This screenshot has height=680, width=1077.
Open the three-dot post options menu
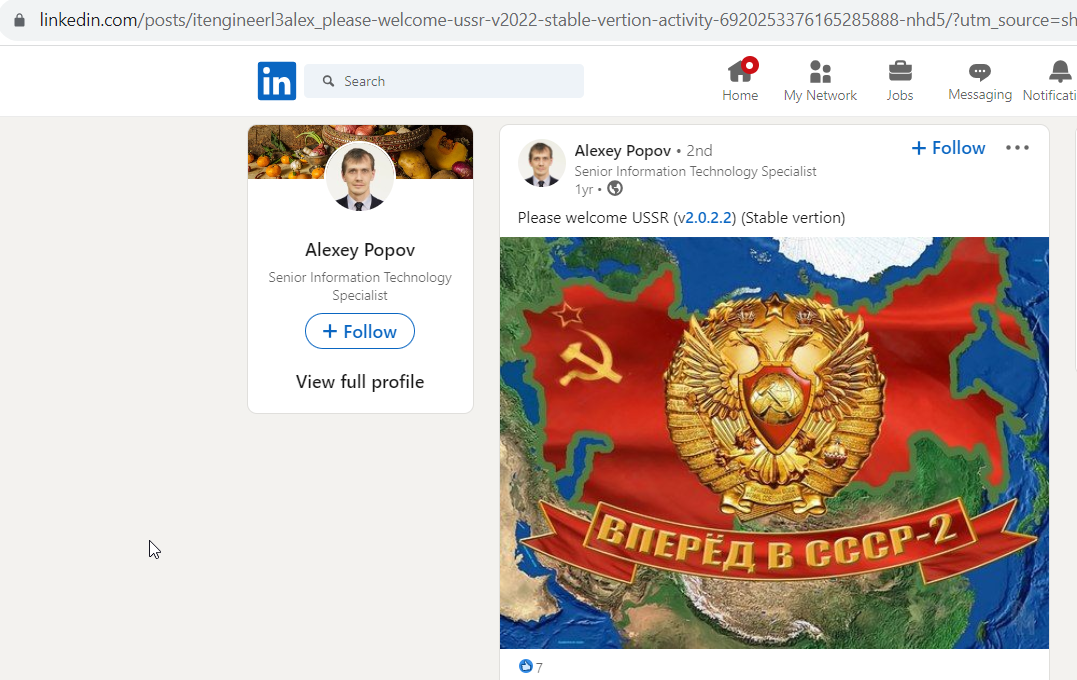1017,148
